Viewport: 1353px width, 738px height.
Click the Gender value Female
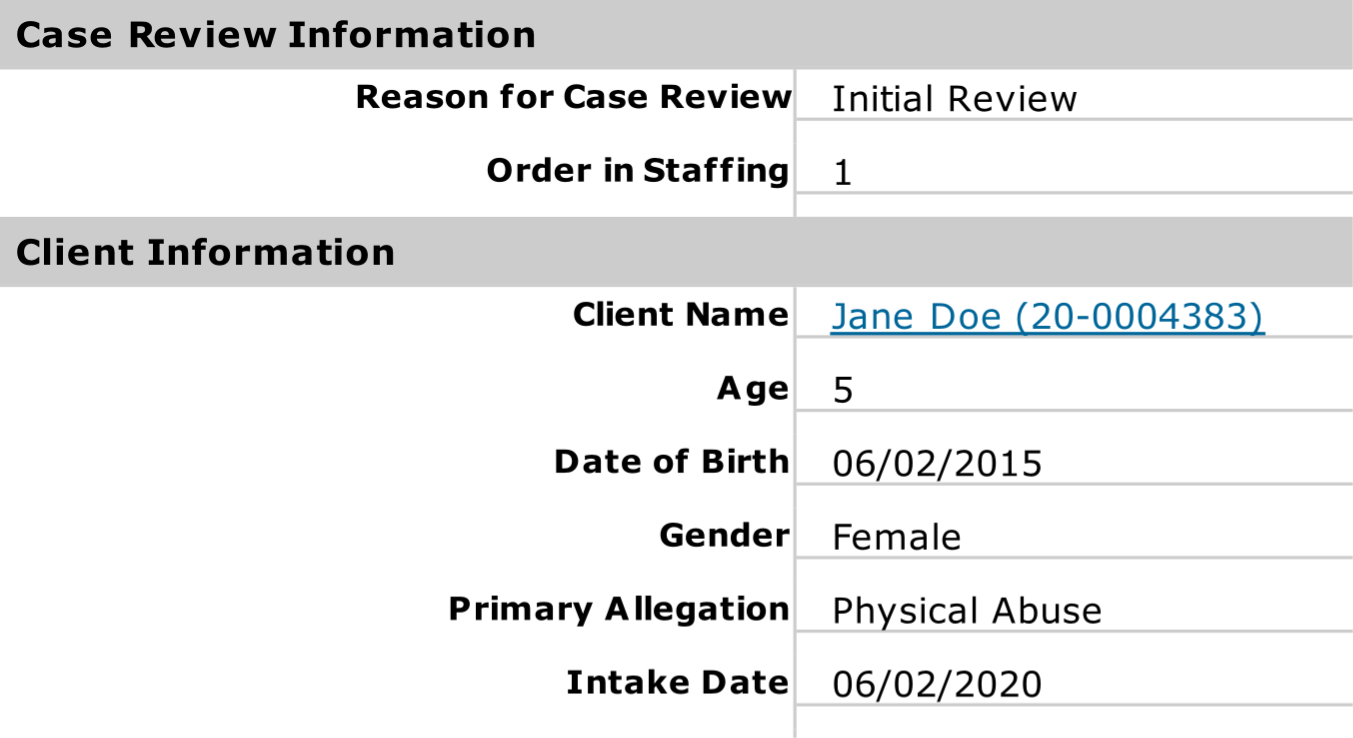[896, 538]
